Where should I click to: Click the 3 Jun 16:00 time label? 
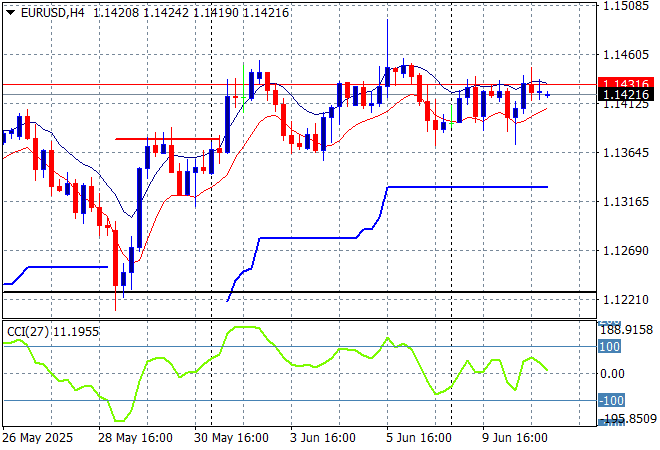point(322,438)
